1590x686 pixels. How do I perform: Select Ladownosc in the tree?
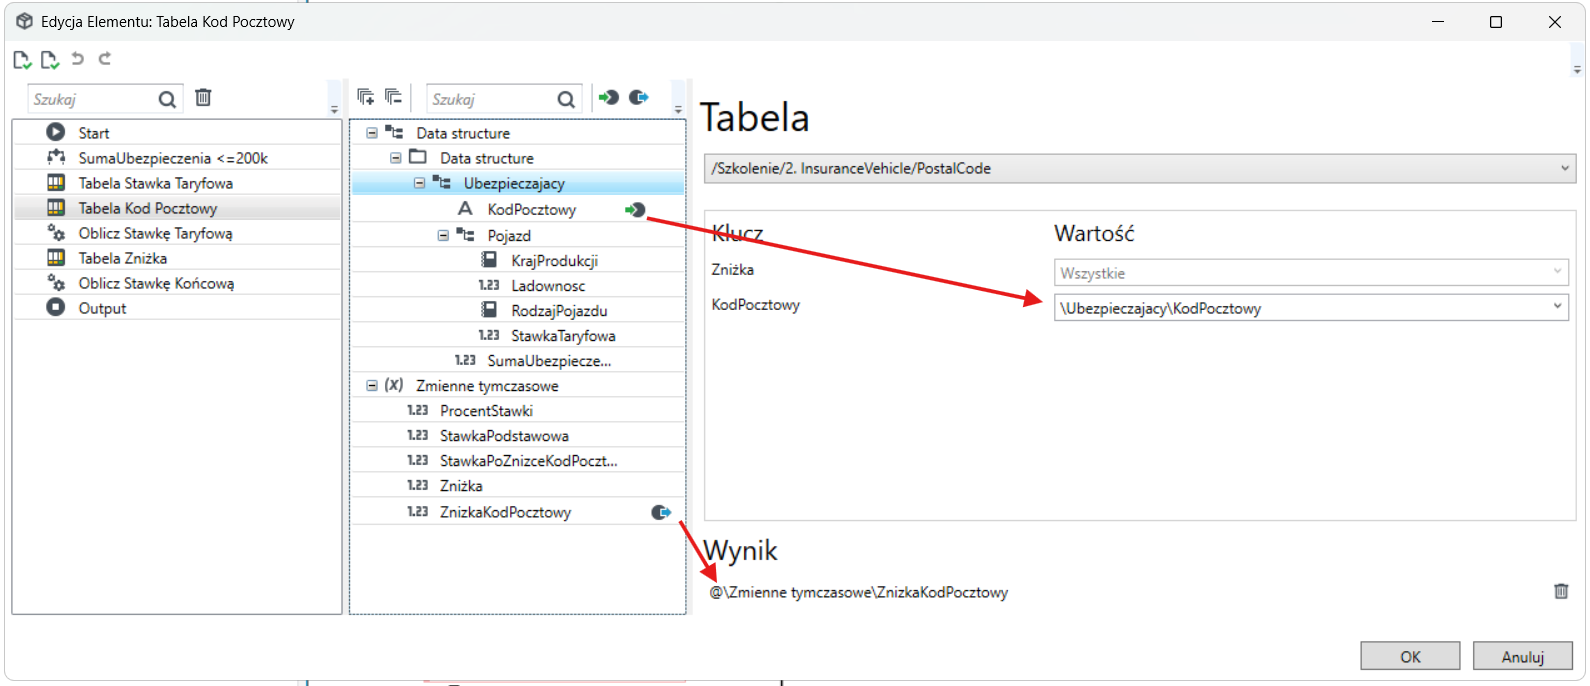(548, 286)
